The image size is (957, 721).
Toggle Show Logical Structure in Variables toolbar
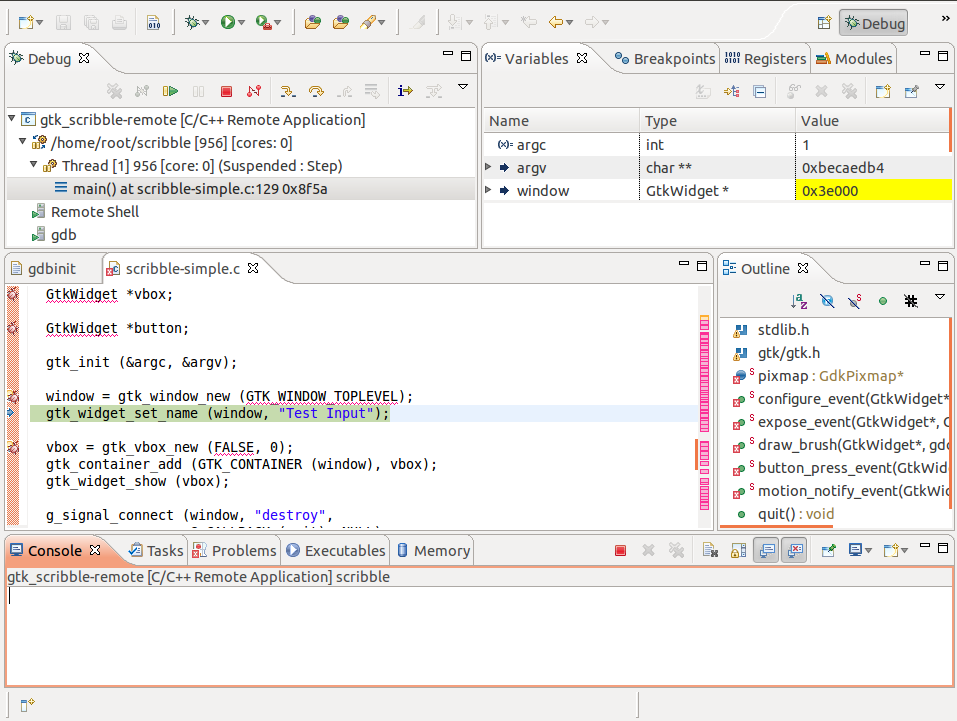732,92
